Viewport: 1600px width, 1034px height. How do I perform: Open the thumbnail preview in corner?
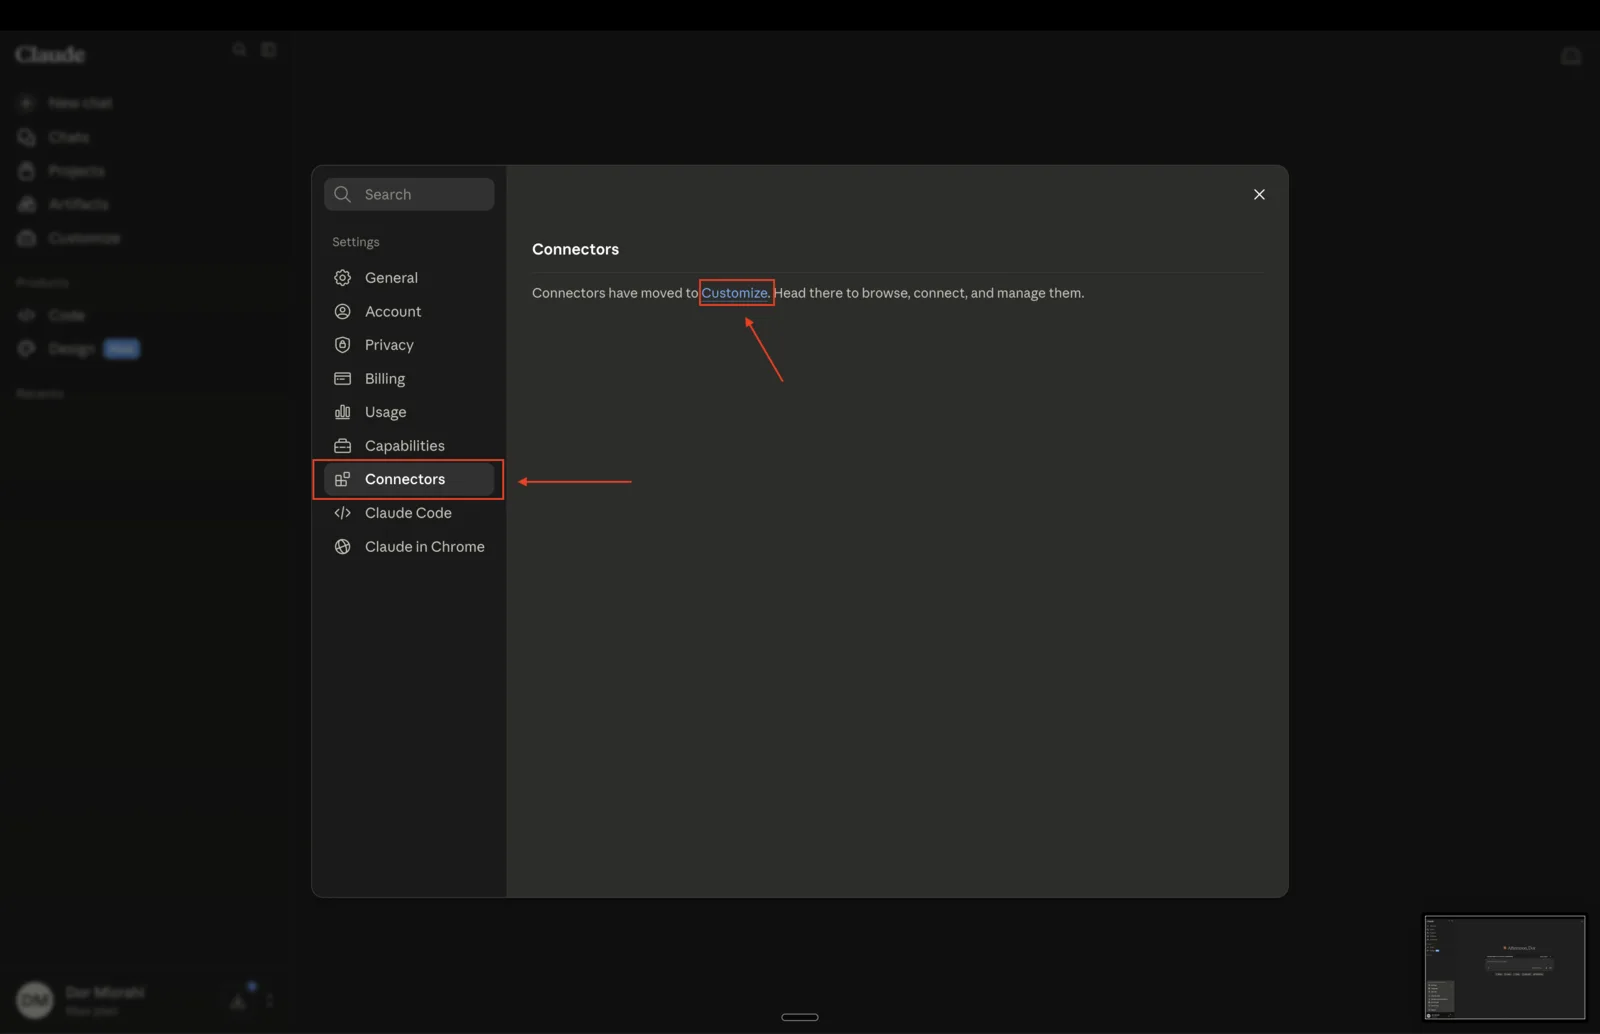coord(1504,967)
